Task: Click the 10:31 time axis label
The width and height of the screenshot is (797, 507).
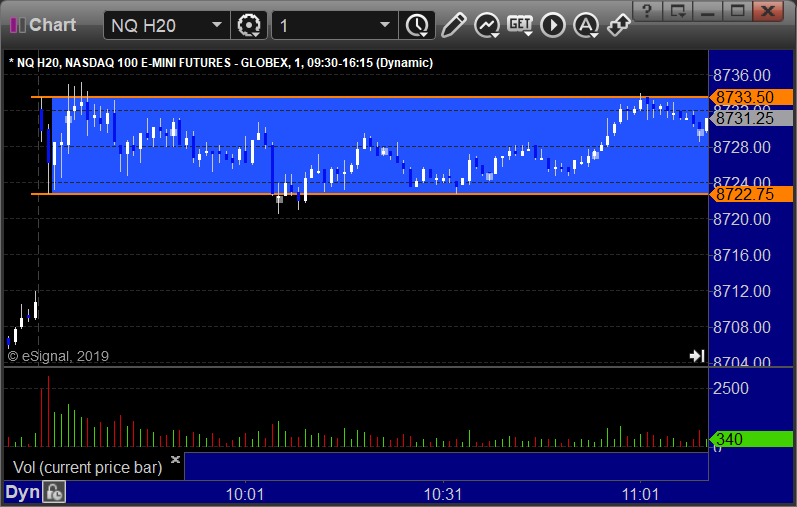Action: 443,494
